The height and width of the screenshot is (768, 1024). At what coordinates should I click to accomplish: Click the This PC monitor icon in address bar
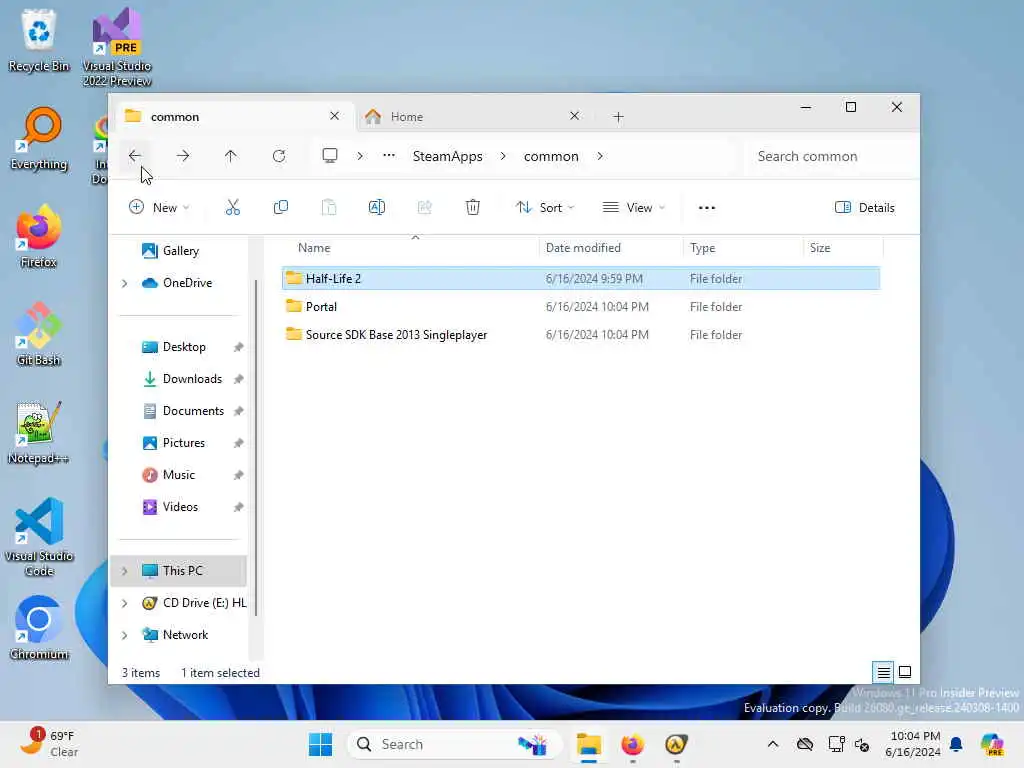click(330, 156)
